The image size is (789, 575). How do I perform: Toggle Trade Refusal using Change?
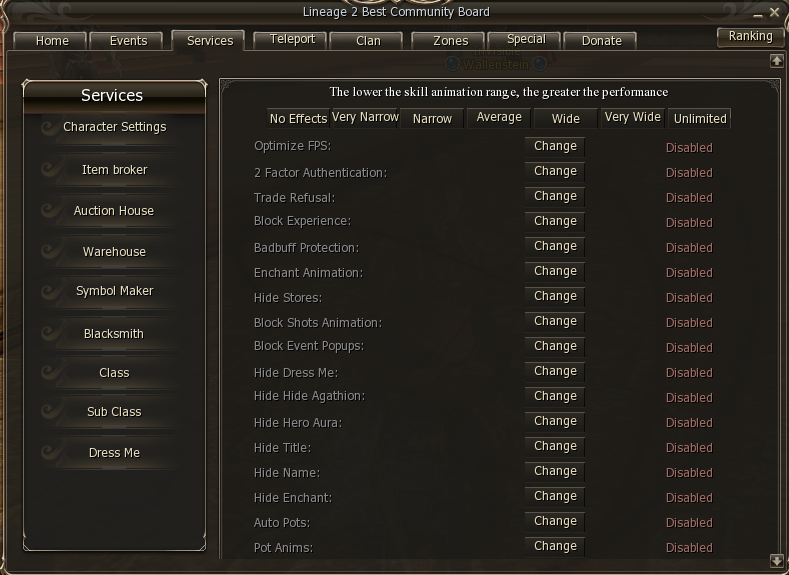point(555,196)
